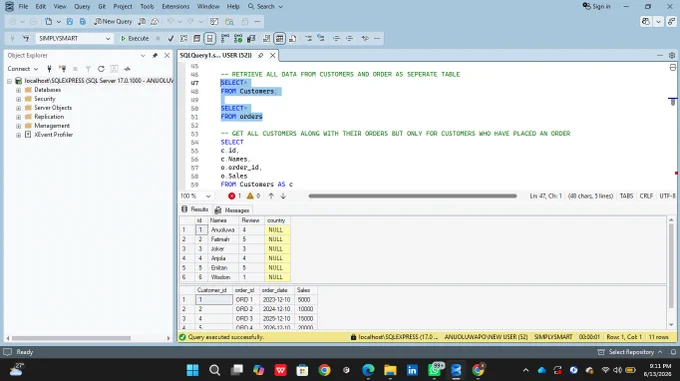The height and width of the screenshot is (381, 680).
Task: Expand the Server Objects folder
Action: click(x=19, y=108)
